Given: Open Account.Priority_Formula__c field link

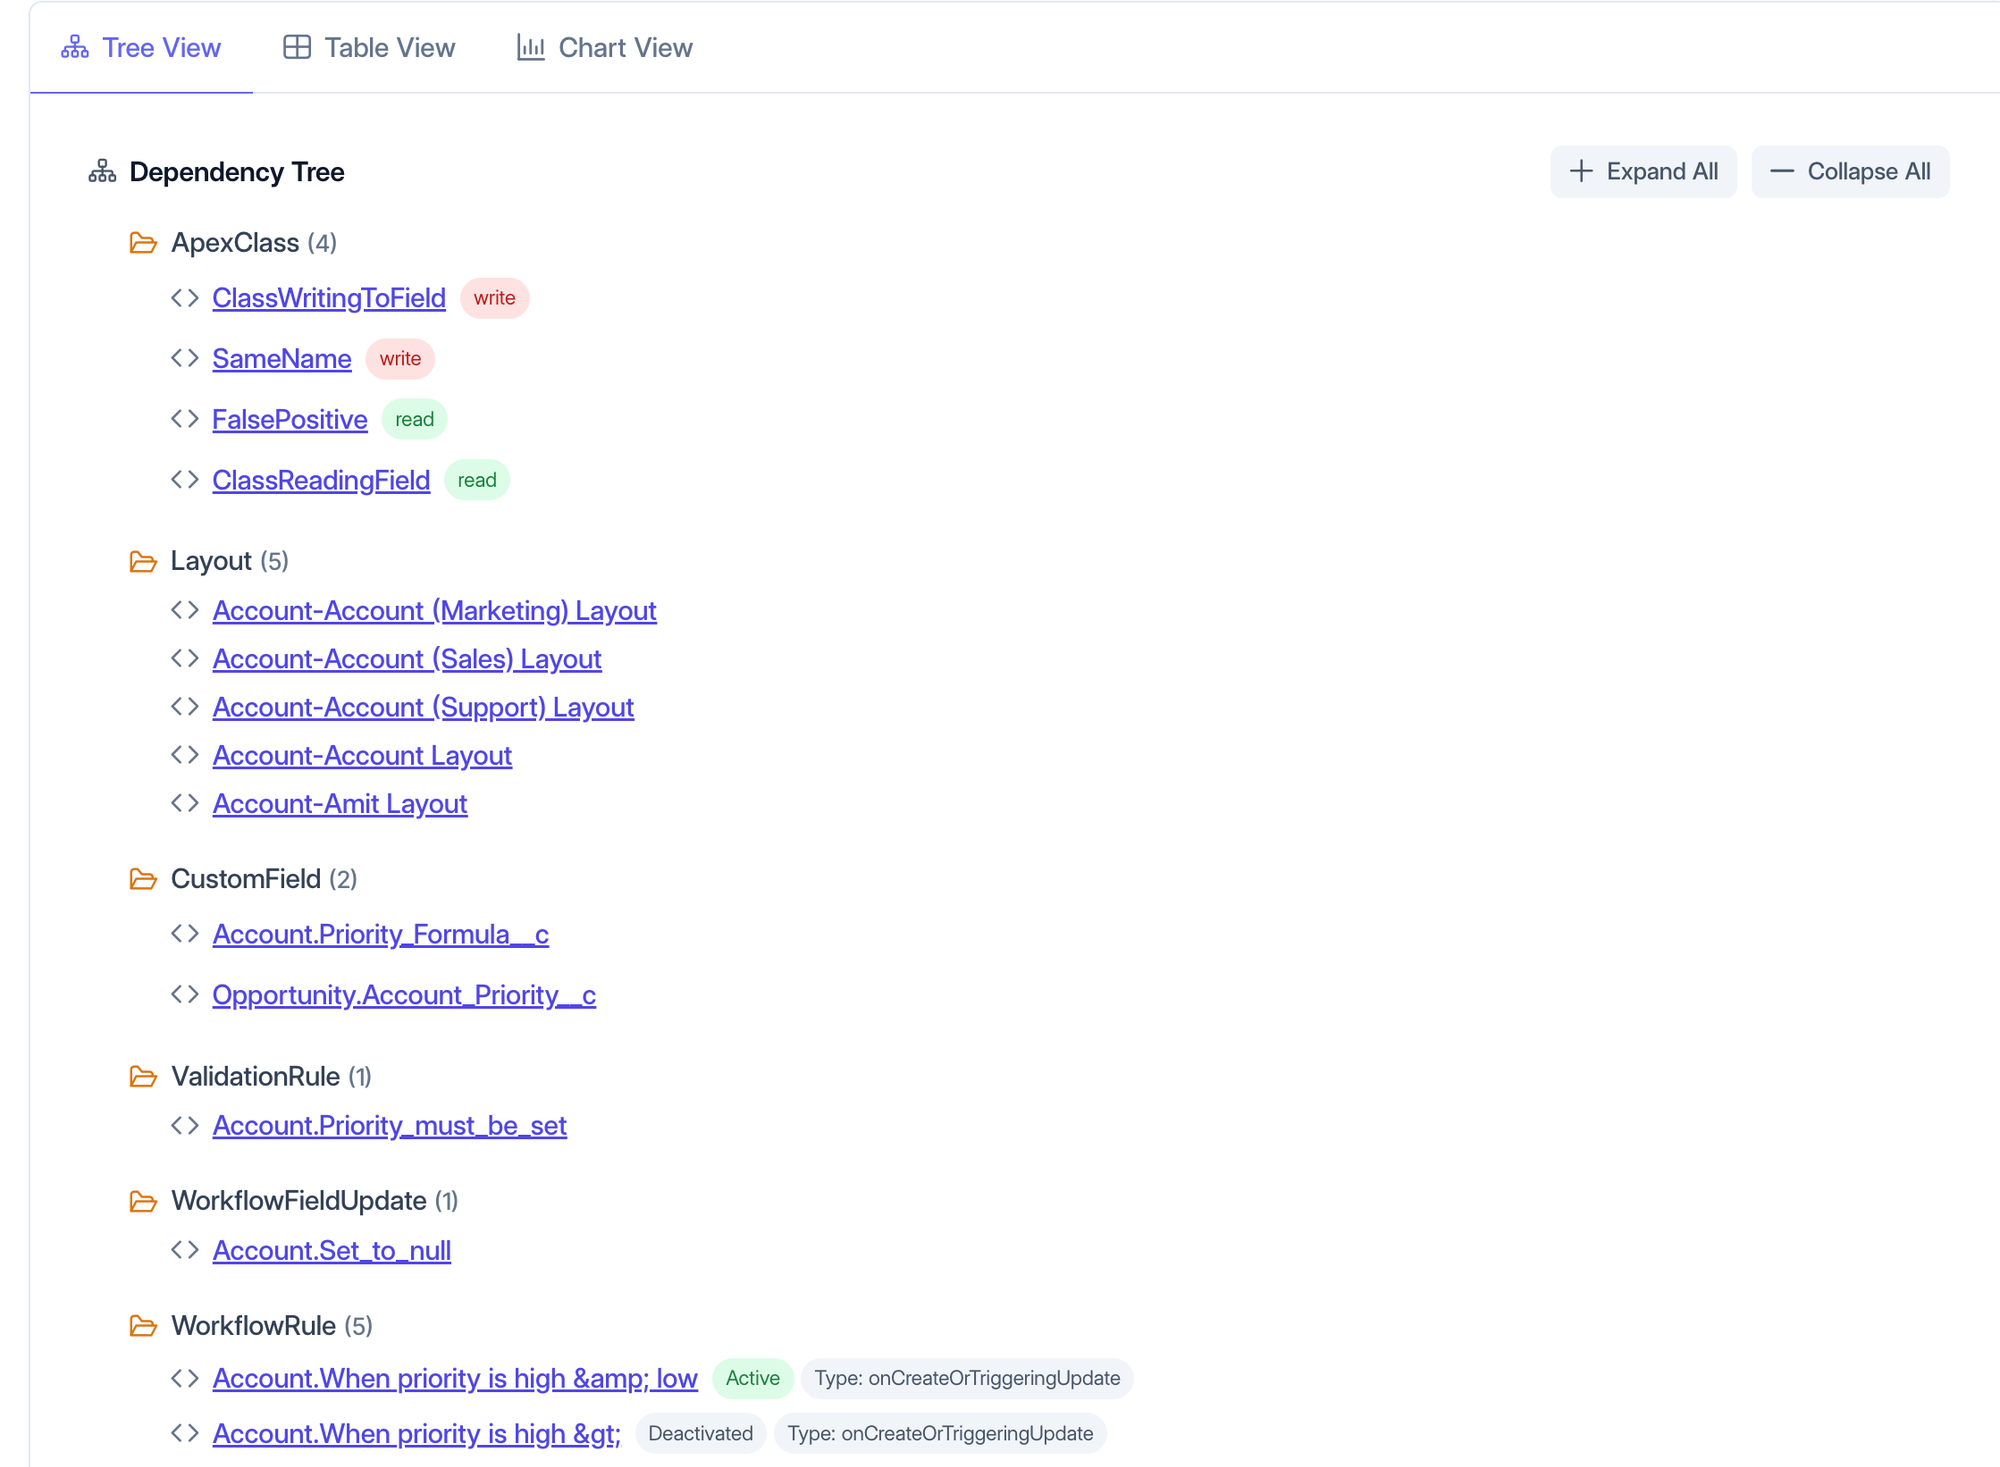Looking at the screenshot, I should pos(380,934).
